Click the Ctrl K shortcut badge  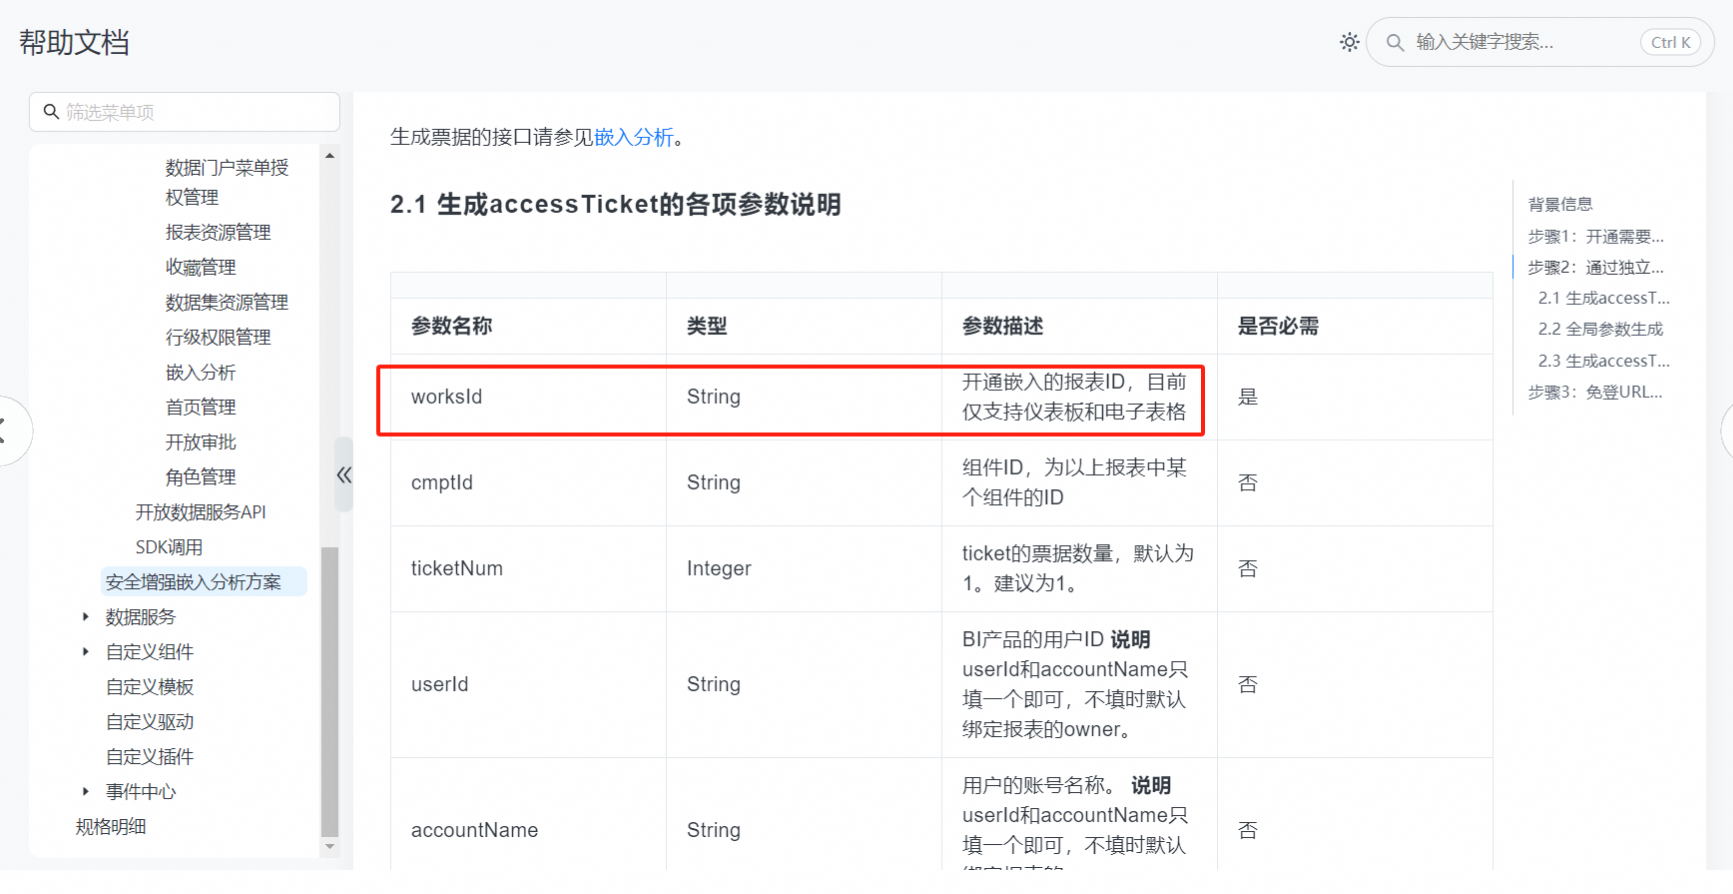click(1670, 42)
